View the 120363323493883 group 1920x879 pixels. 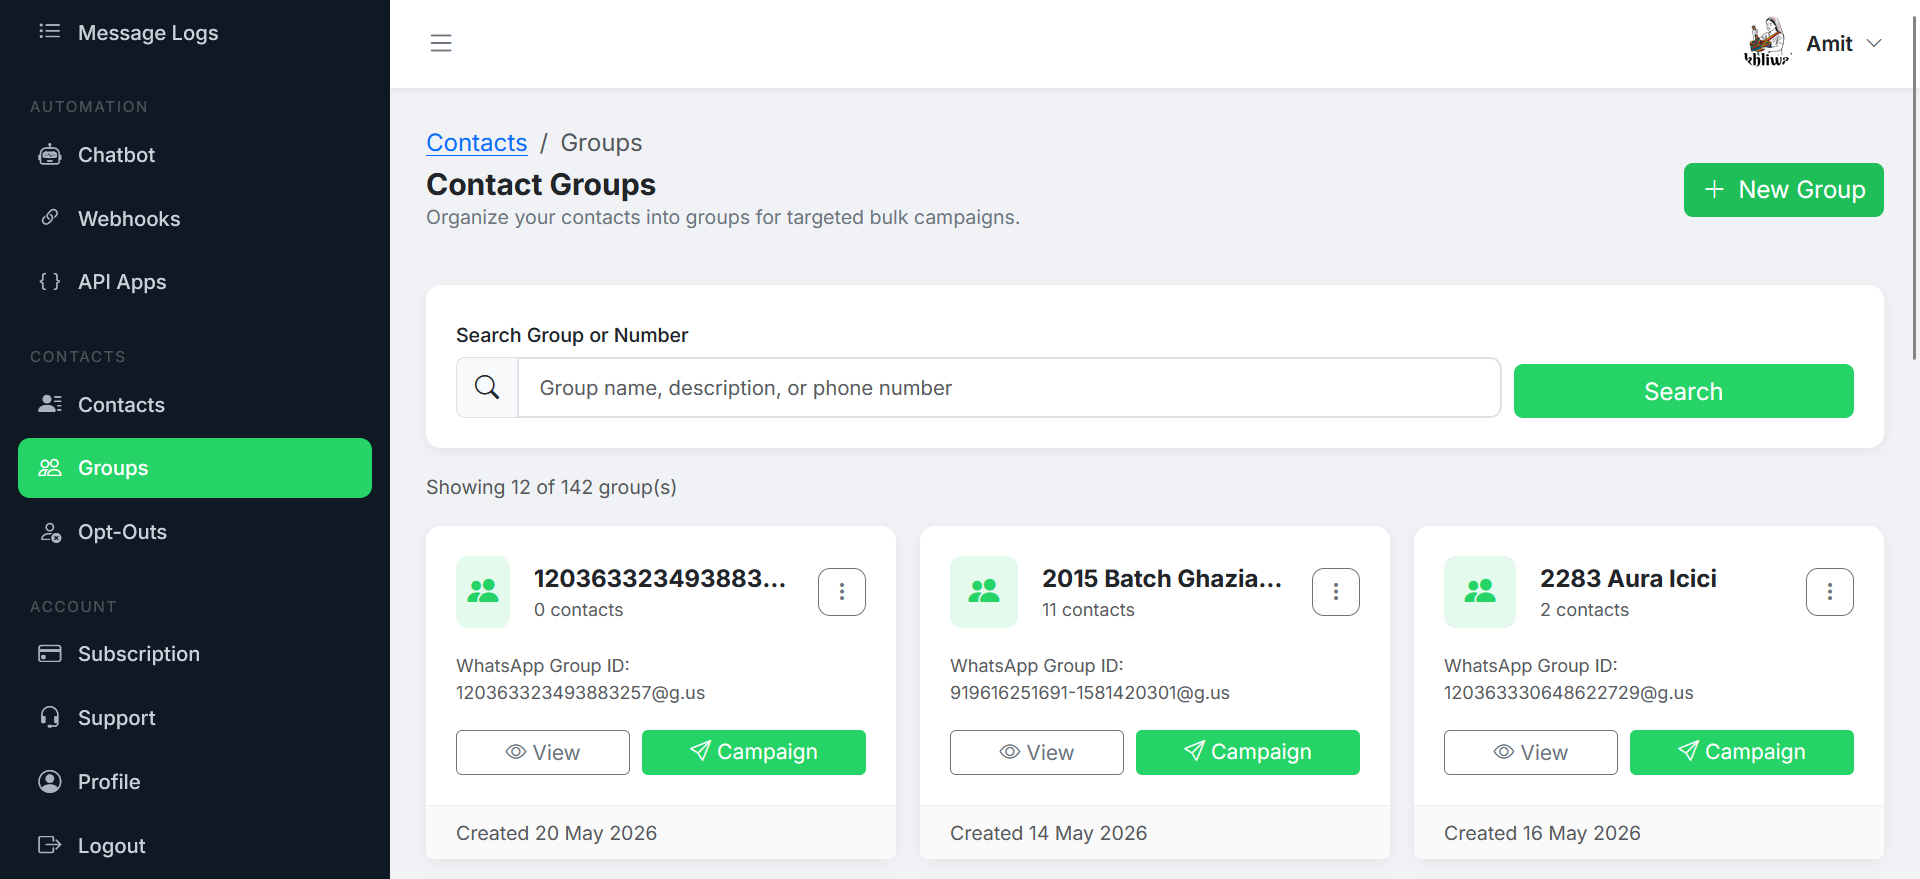pyautogui.click(x=543, y=752)
